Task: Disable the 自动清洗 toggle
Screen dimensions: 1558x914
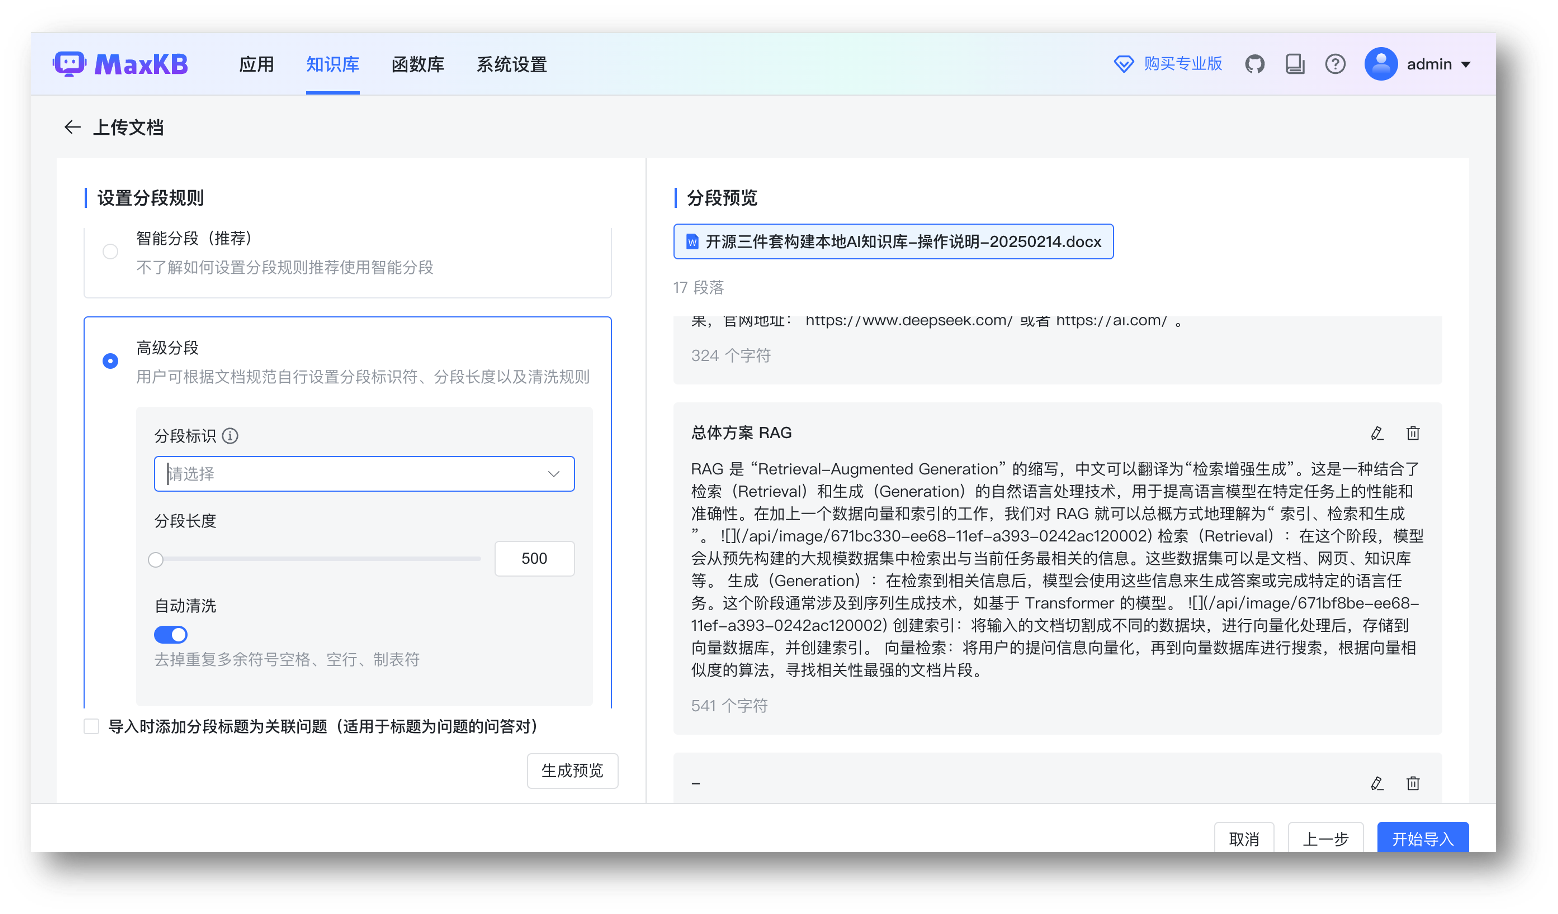Action: pyautogui.click(x=170, y=634)
